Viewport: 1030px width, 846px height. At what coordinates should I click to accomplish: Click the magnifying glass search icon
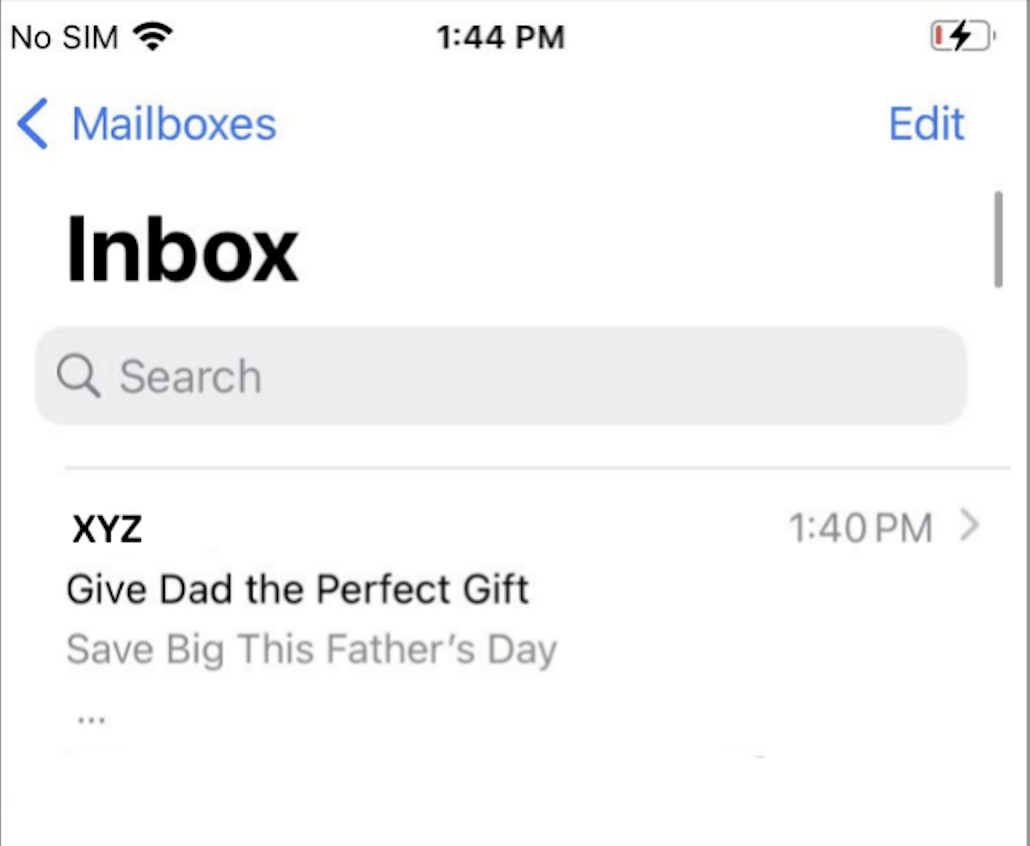coord(77,377)
